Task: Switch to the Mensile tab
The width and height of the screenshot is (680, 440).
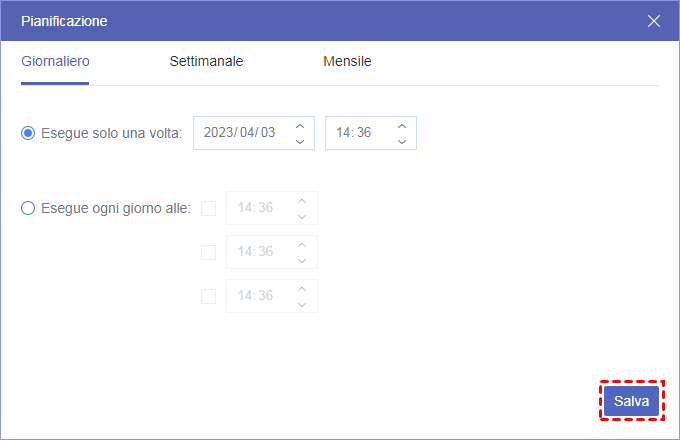Action: click(x=347, y=61)
